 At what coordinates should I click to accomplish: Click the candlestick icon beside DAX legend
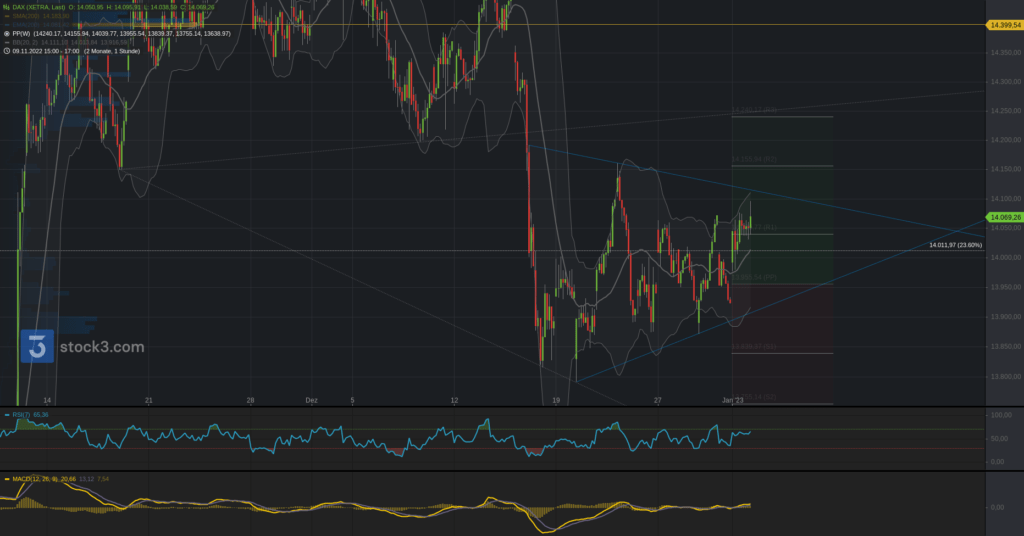point(7,7)
